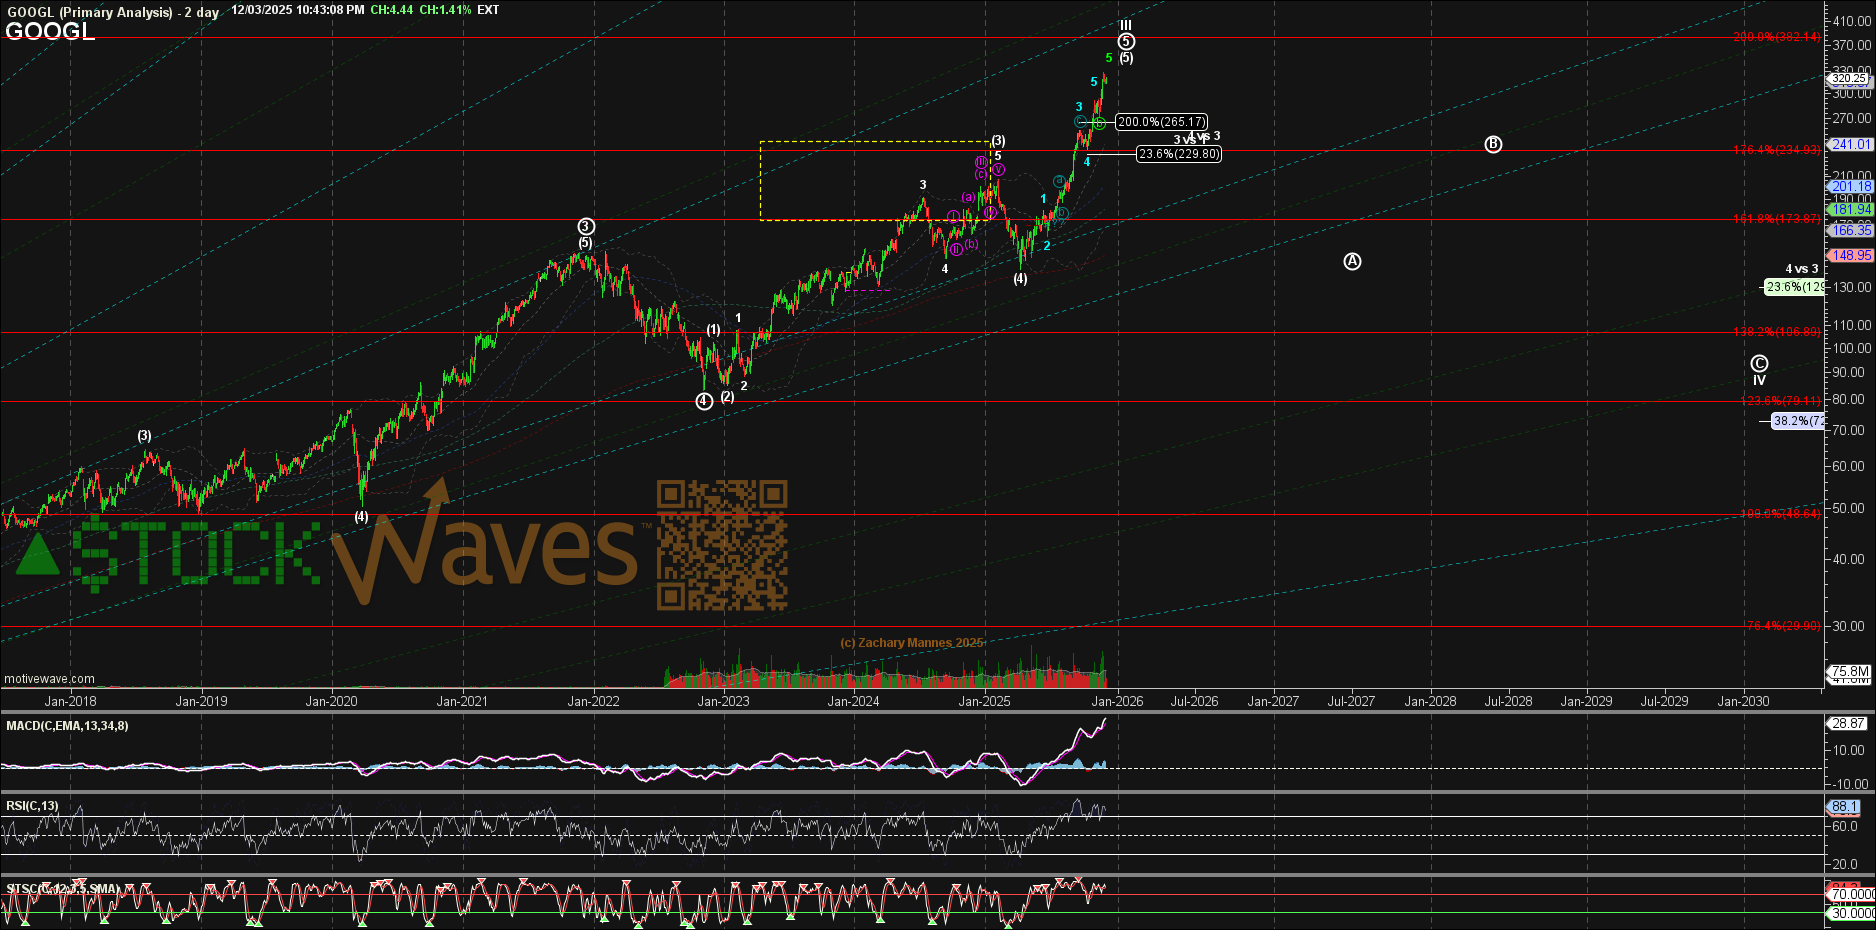
Task: Click the green 181.94 price axis marker
Action: click(1851, 210)
